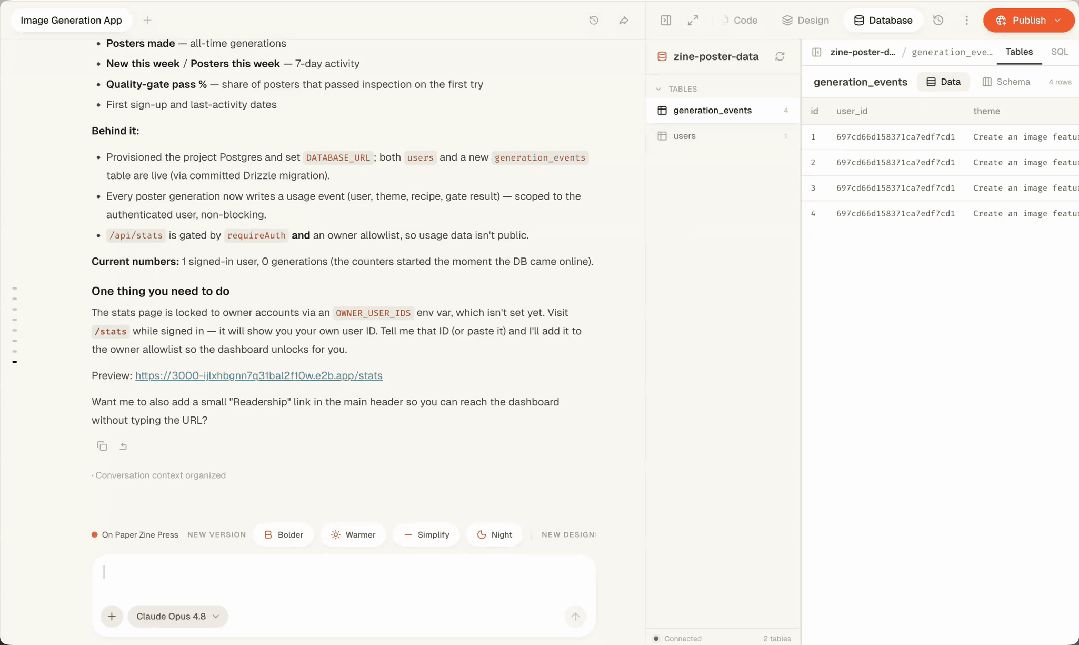Image resolution: width=1079 pixels, height=645 pixels.
Task: Click the Connected status indicator
Action: [x=677, y=638]
